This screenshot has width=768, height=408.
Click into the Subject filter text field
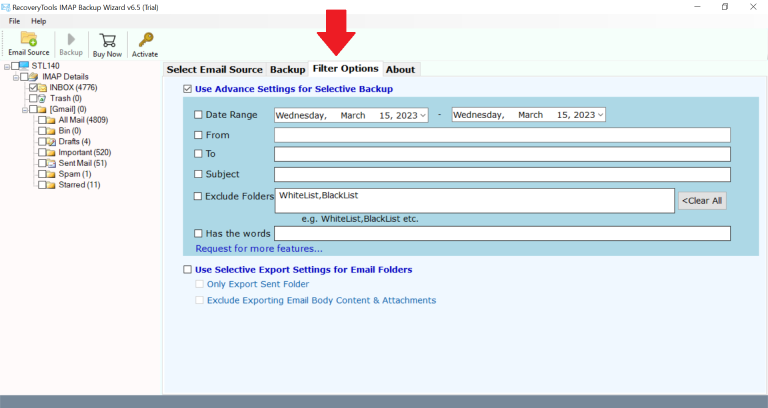(x=502, y=174)
